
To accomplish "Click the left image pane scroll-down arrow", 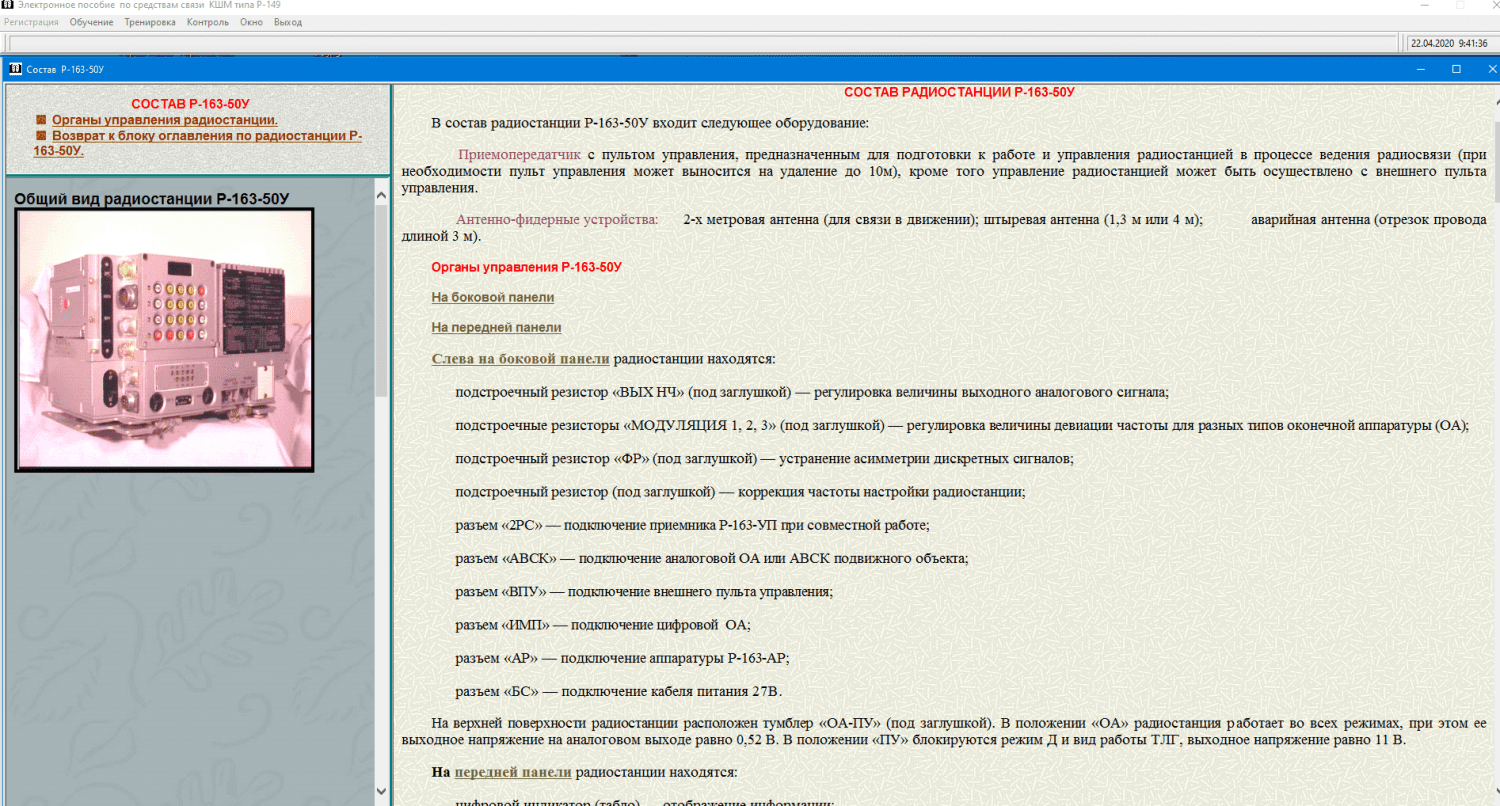I will (x=381, y=793).
